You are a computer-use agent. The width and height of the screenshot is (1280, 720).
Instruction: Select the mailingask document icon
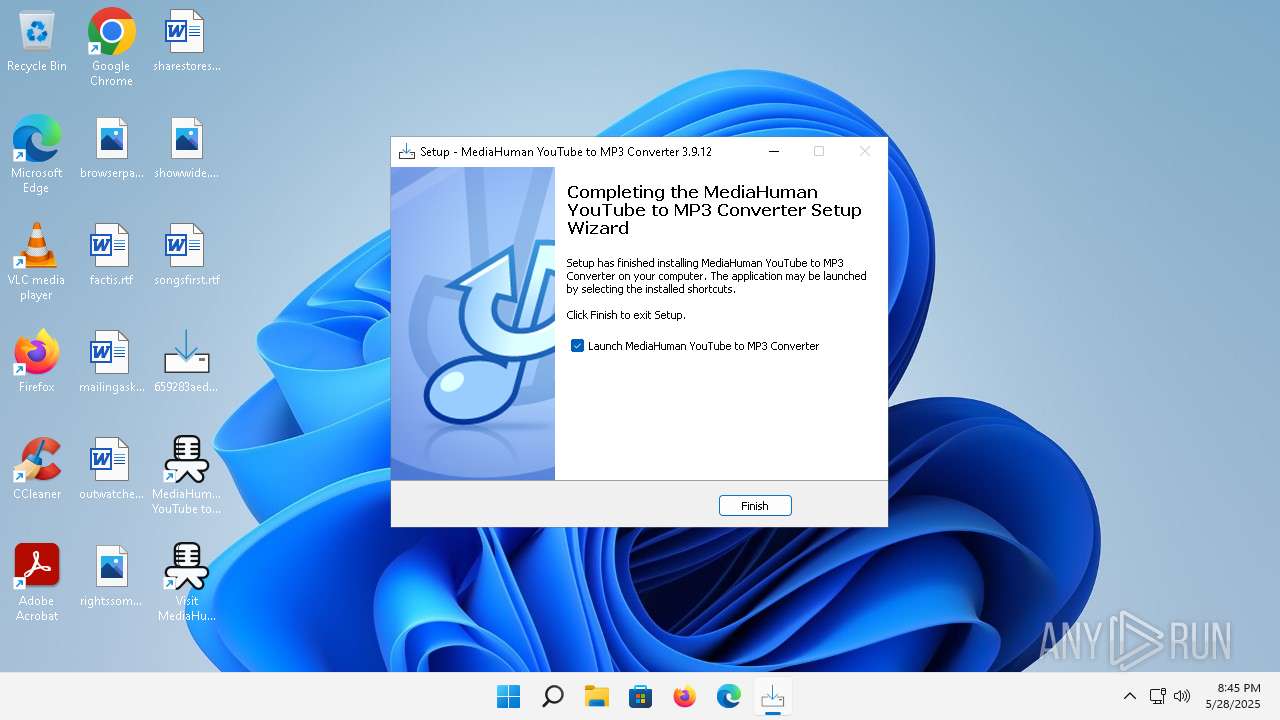tap(111, 362)
